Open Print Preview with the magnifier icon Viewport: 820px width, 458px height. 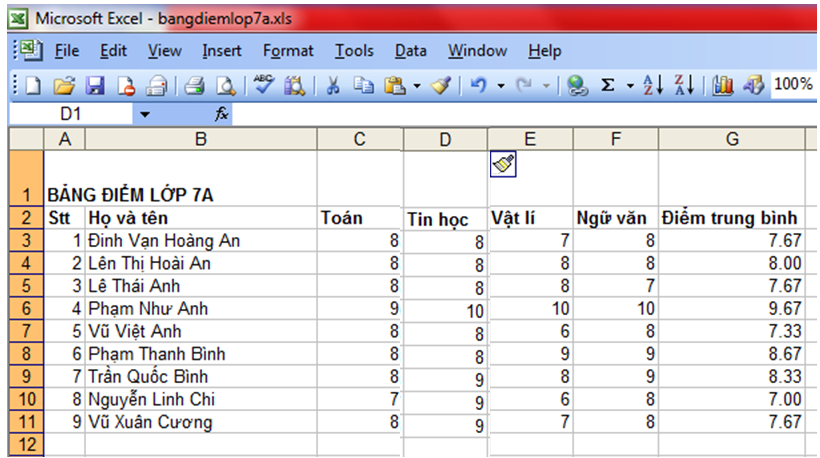pos(226,85)
